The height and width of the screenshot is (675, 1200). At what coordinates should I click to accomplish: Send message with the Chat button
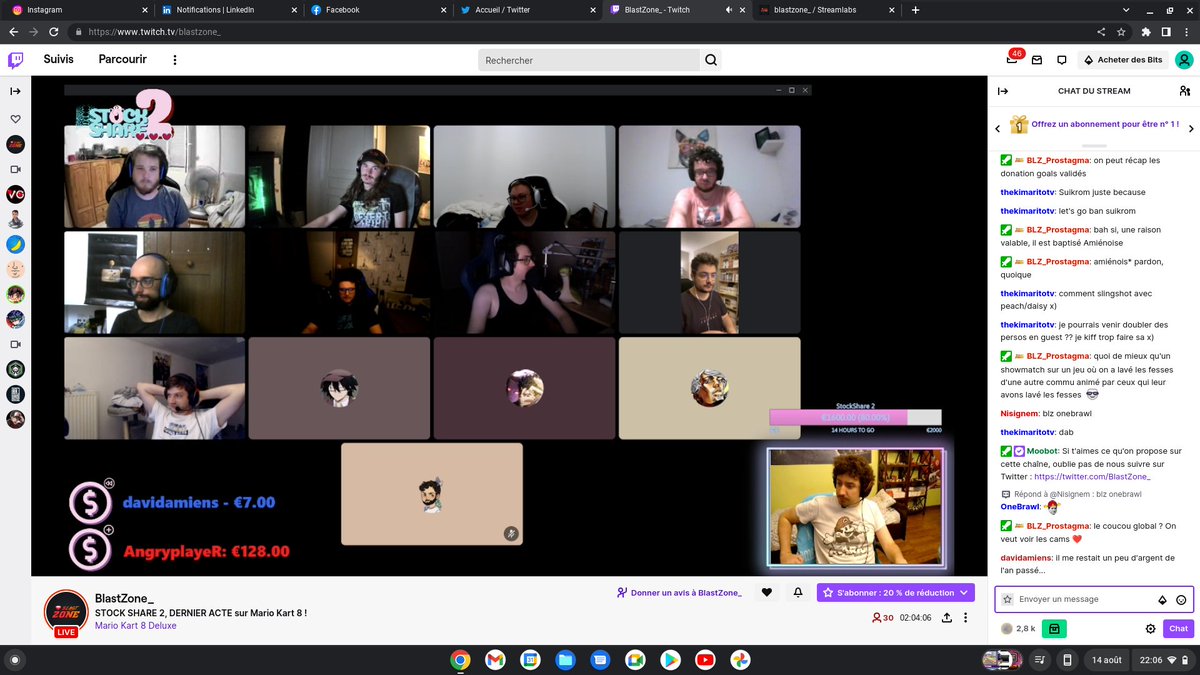(x=1179, y=629)
